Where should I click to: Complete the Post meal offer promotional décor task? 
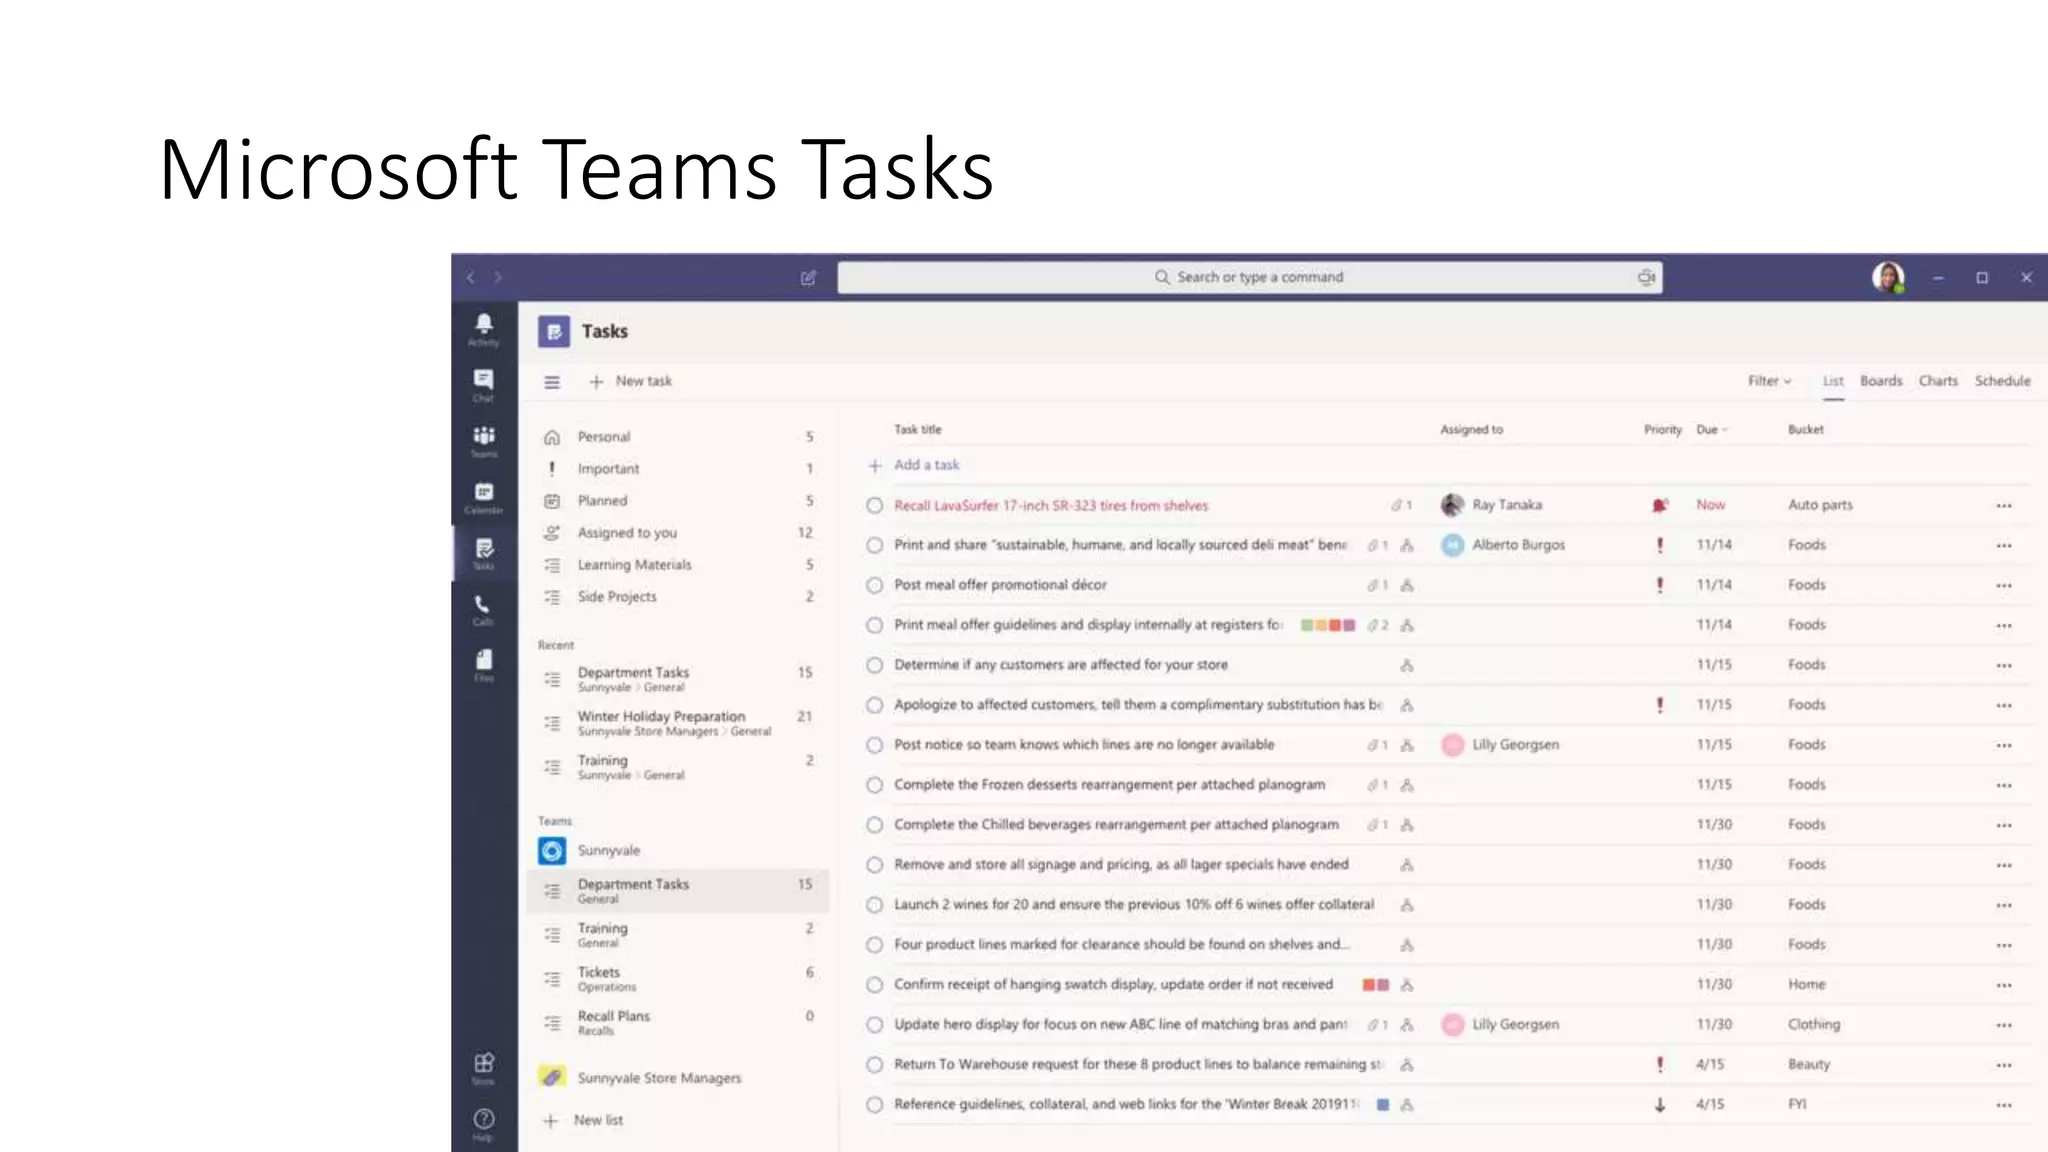click(x=874, y=586)
